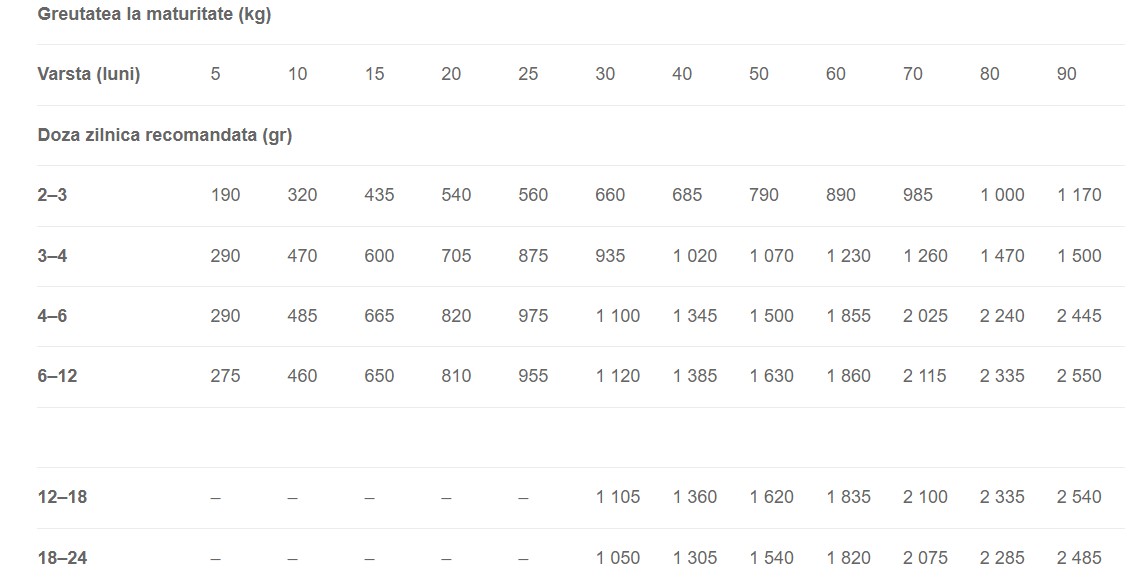Image resolution: width=1147 pixels, height=583 pixels.
Task: Click the 2 445 value in the 4–6 row
Action: [1079, 316]
